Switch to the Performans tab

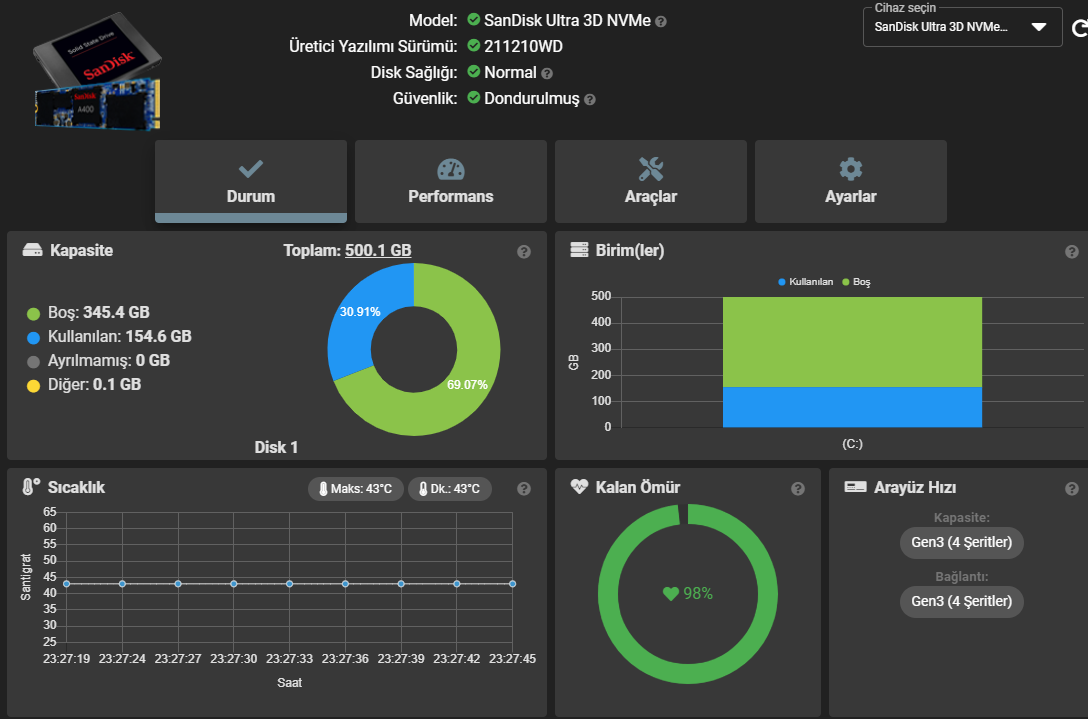click(451, 181)
